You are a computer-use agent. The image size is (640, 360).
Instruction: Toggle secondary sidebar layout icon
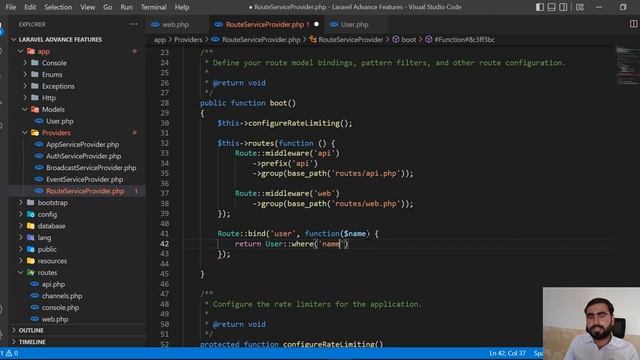click(x=563, y=7)
